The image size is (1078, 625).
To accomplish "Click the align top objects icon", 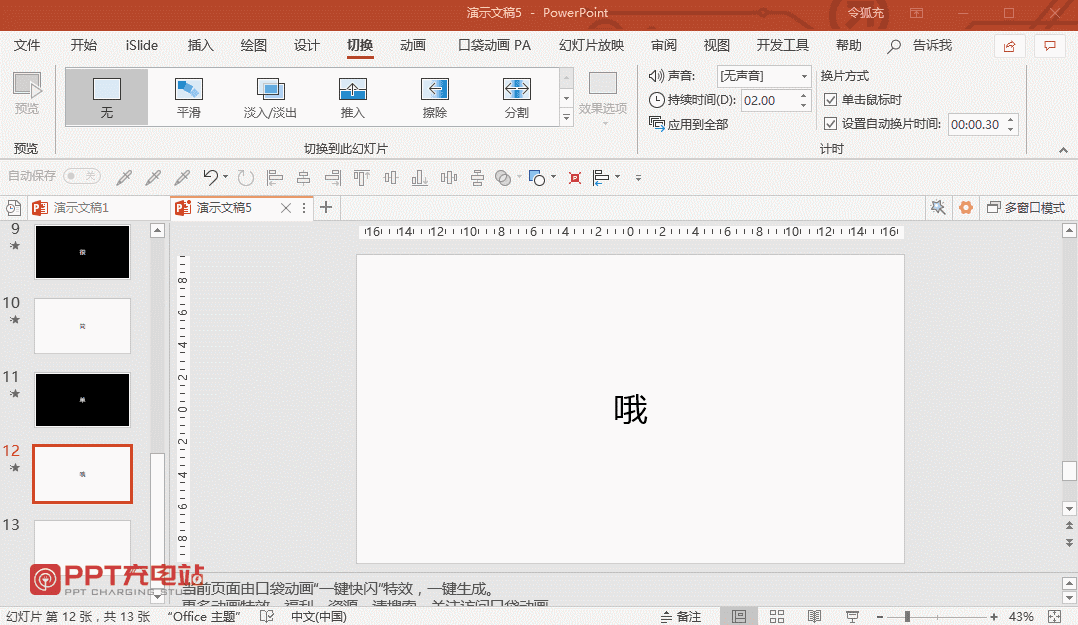I will tap(362, 178).
